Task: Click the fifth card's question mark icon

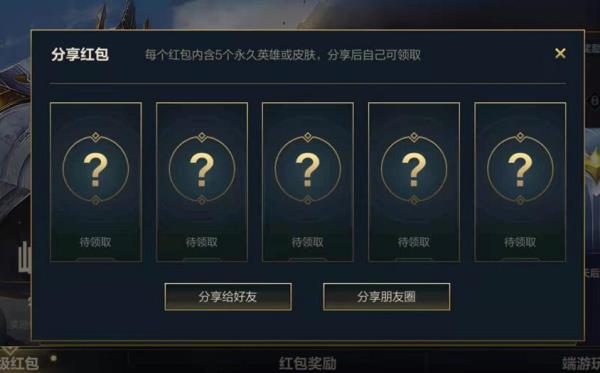Action: (x=520, y=169)
